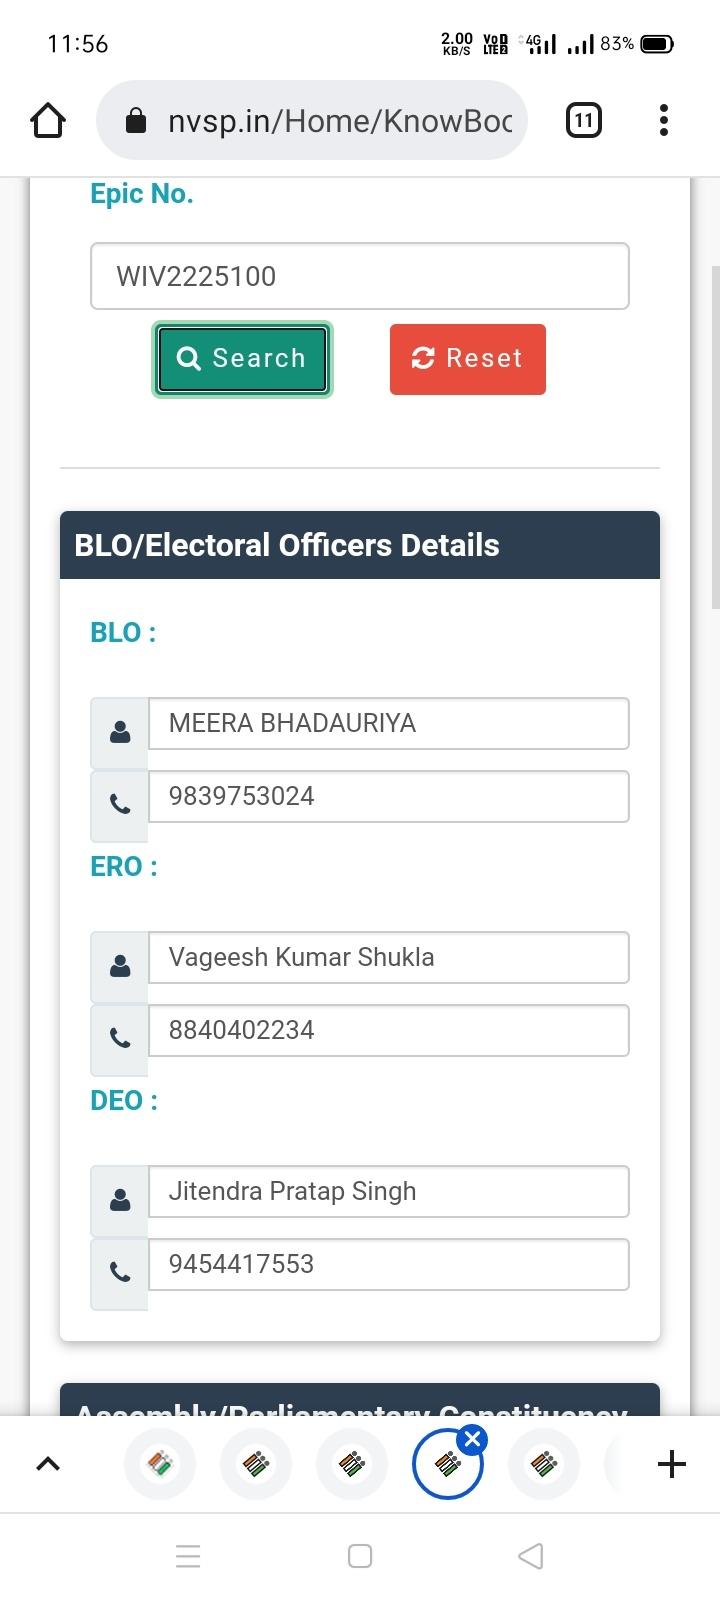The width and height of the screenshot is (720, 1600).
Task: Select the BLO phone number field 9839753024
Action: (x=388, y=796)
